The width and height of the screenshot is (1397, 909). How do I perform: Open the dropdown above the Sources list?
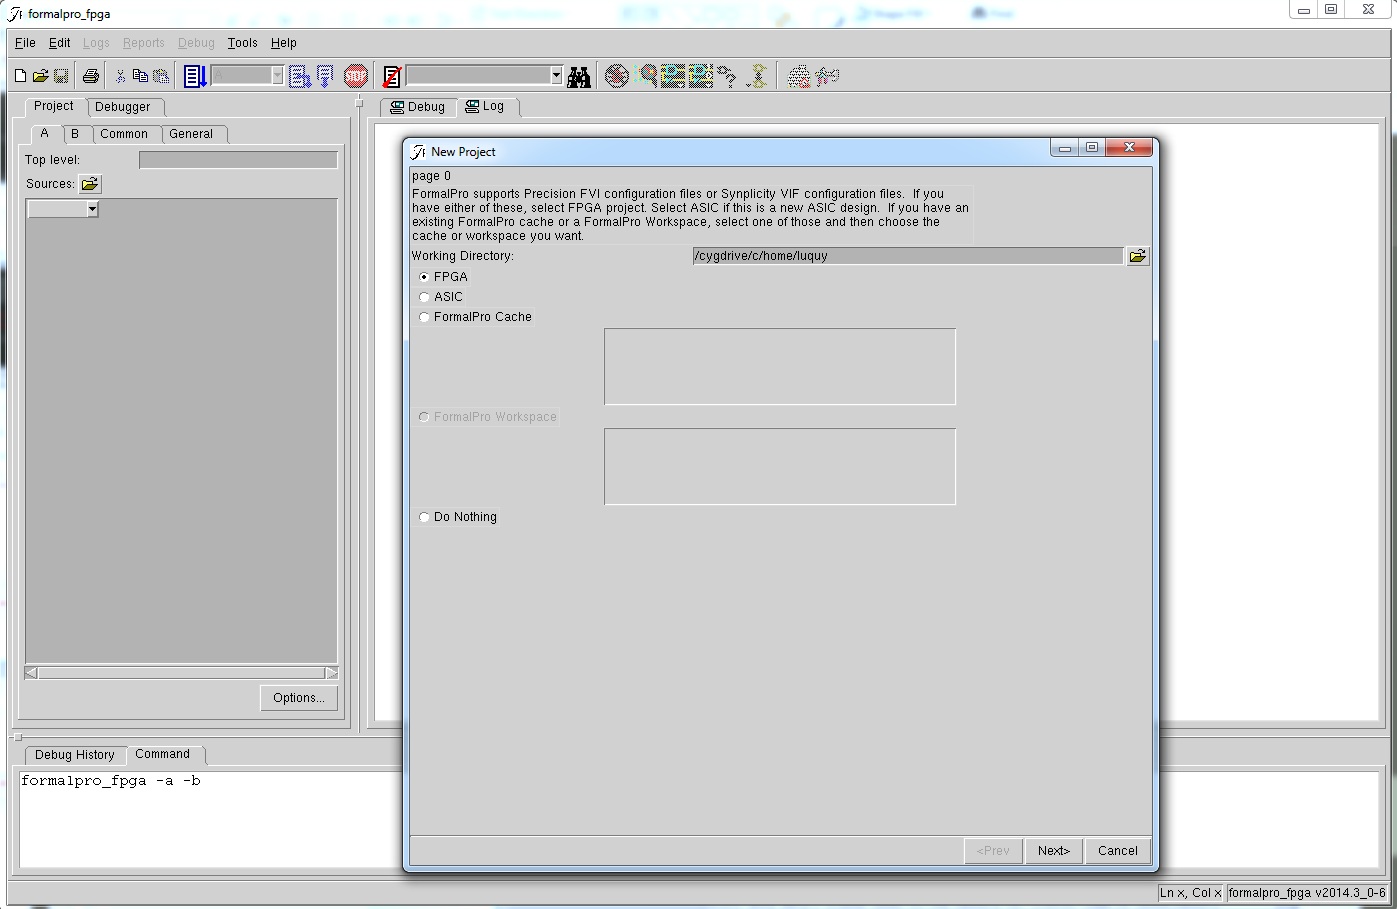click(92, 209)
